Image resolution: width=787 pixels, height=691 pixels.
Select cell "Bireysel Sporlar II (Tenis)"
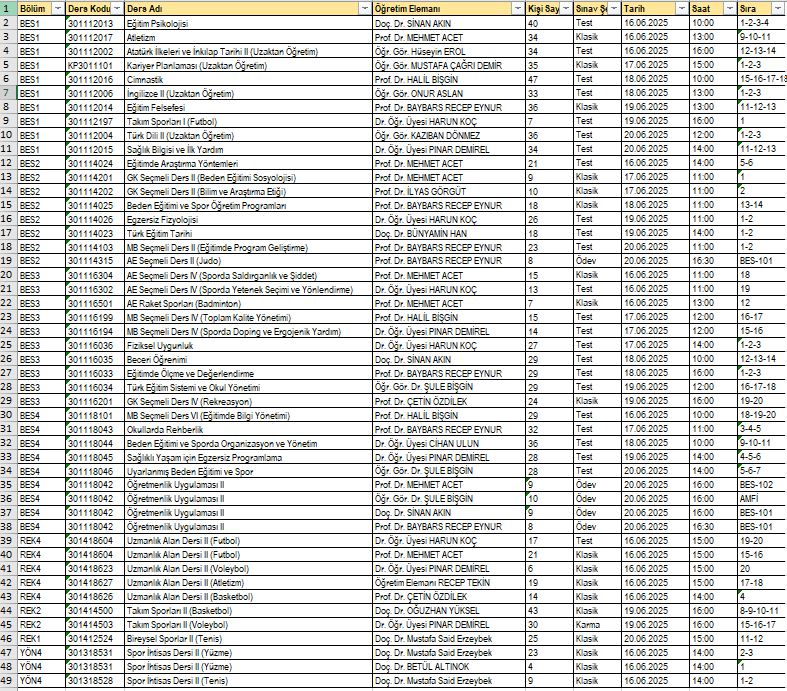tap(248, 639)
